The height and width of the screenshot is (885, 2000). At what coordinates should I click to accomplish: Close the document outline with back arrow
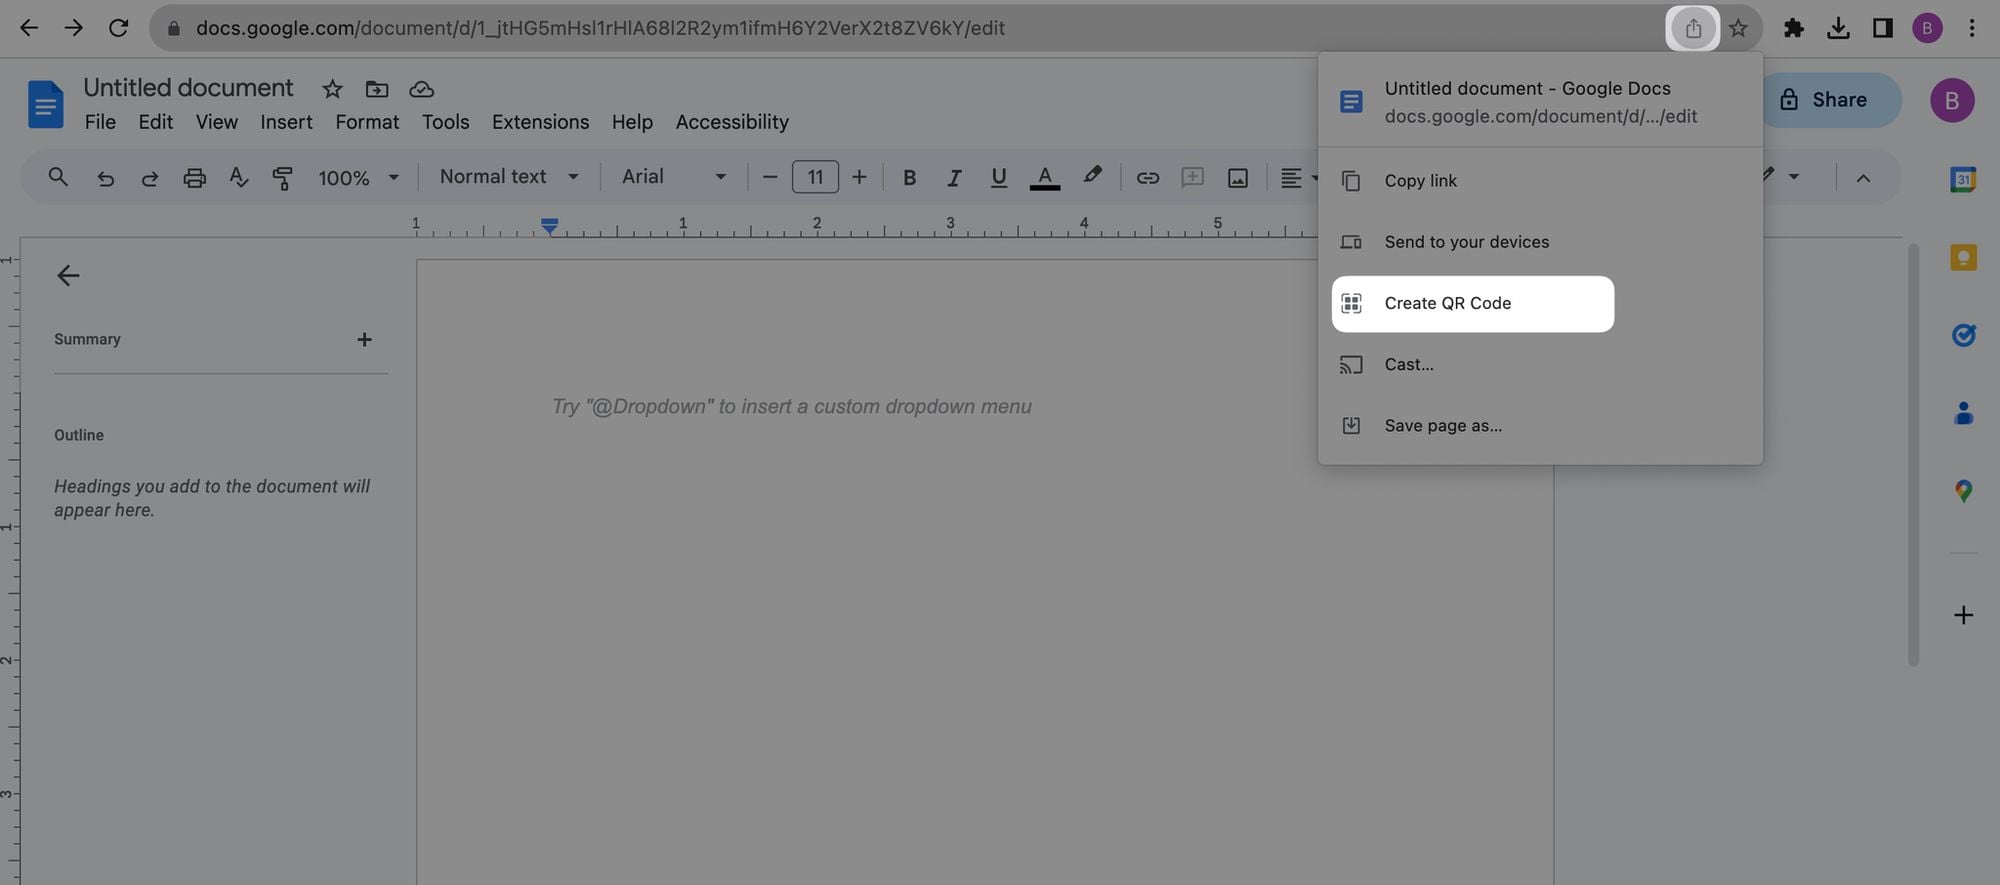[x=68, y=276]
